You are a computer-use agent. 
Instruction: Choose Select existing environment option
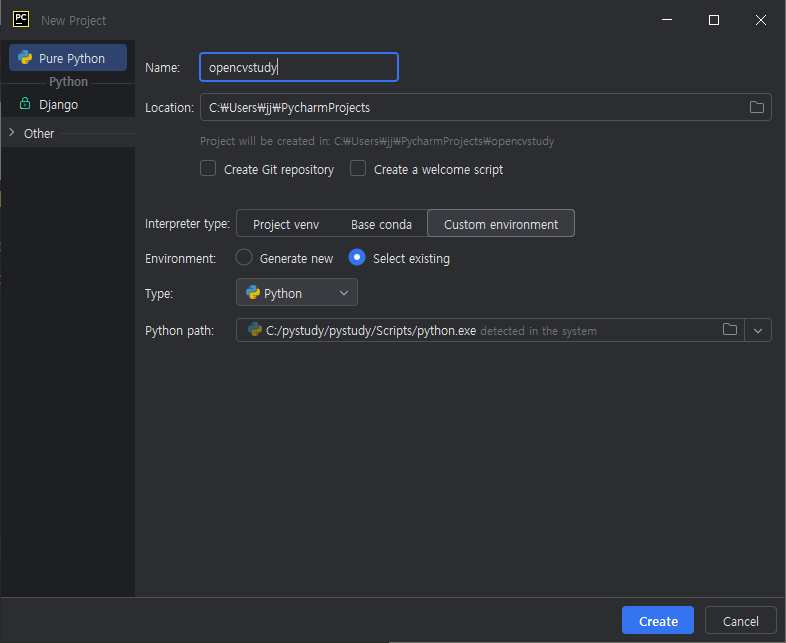click(356, 258)
